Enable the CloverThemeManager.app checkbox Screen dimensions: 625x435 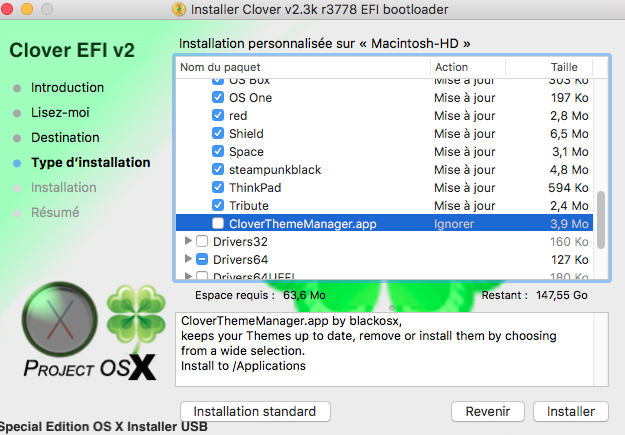click(x=218, y=223)
